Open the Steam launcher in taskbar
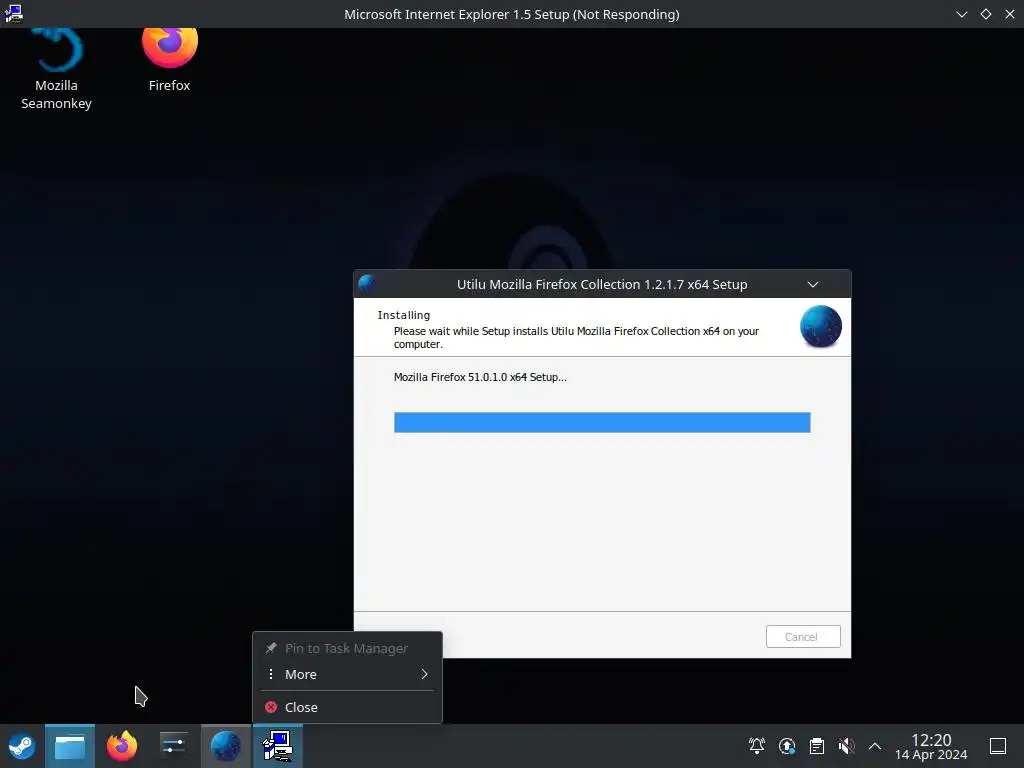The height and width of the screenshot is (768, 1024). point(22,746)
